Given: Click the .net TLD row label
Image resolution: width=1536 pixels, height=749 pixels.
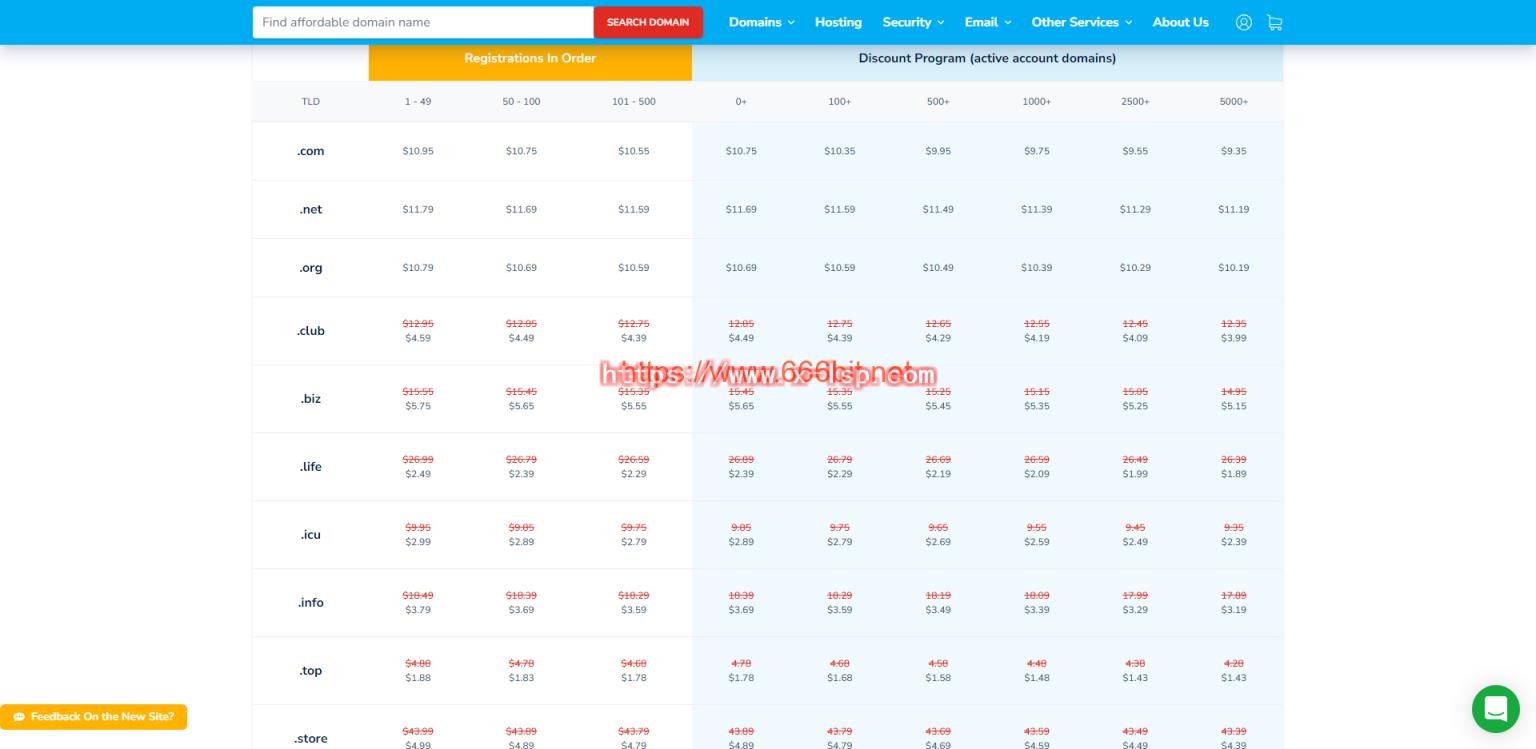Looking at the screenshot, I should 311,209.
